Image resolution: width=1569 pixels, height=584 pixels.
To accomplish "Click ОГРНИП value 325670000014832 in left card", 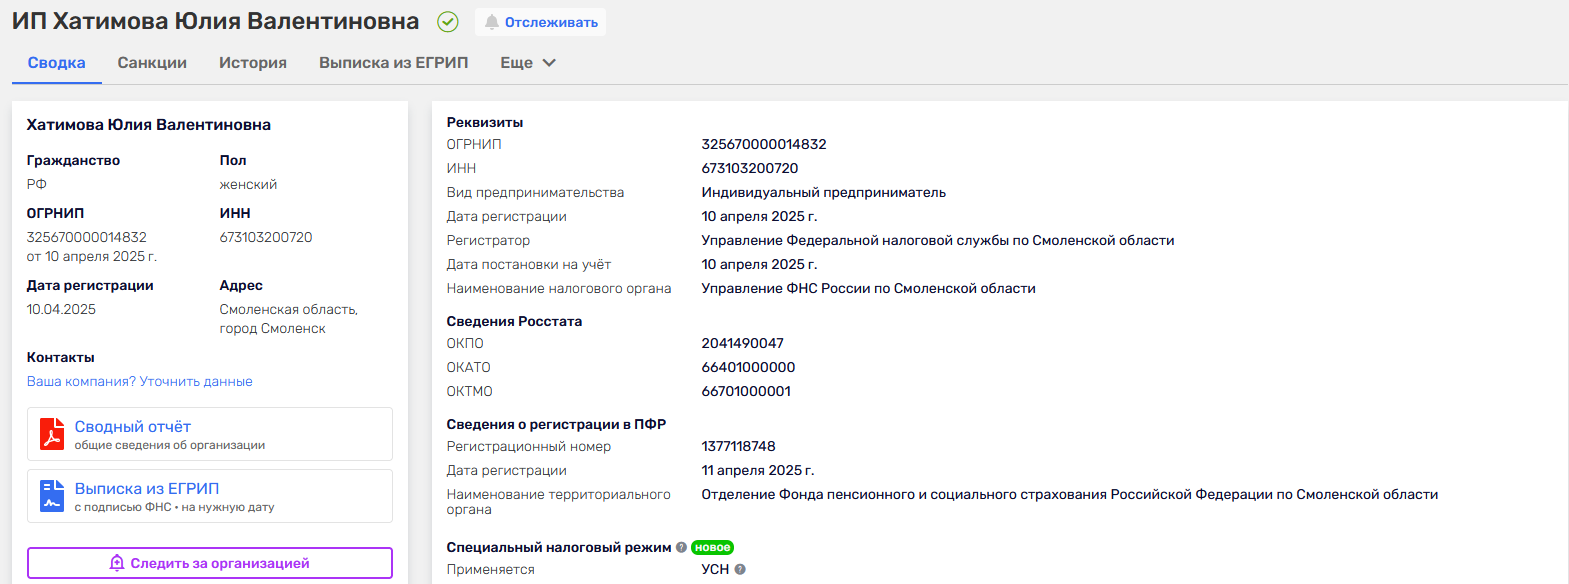I will click(x=87, y=237).
